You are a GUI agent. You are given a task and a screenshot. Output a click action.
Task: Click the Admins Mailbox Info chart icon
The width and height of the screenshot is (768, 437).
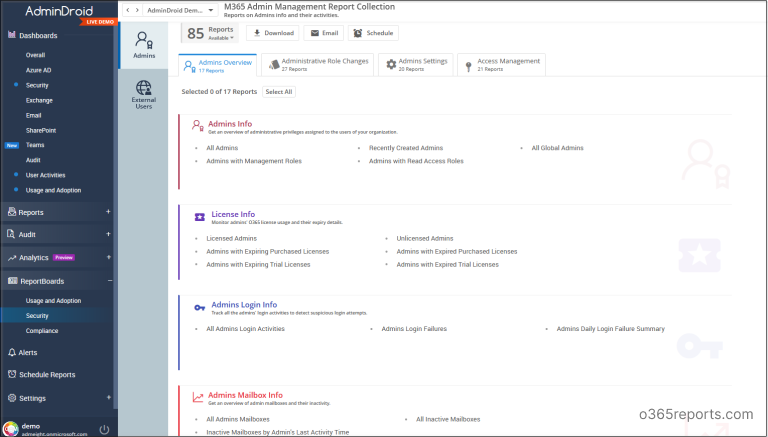(197, 397)
